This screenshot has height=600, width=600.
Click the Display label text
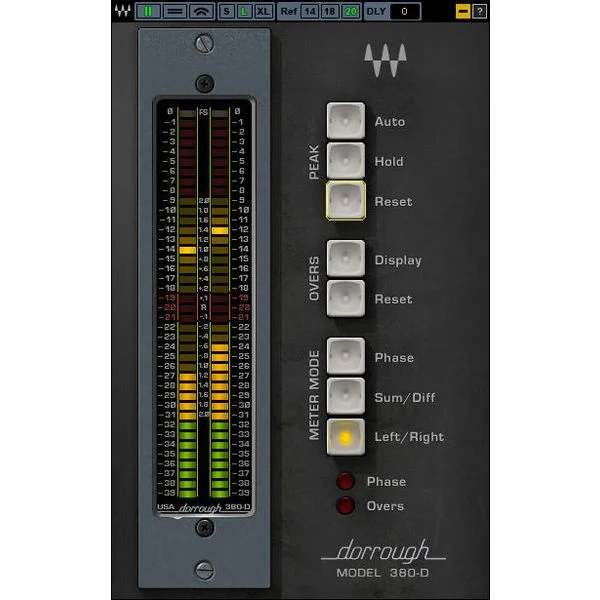(x=398, y=261)
